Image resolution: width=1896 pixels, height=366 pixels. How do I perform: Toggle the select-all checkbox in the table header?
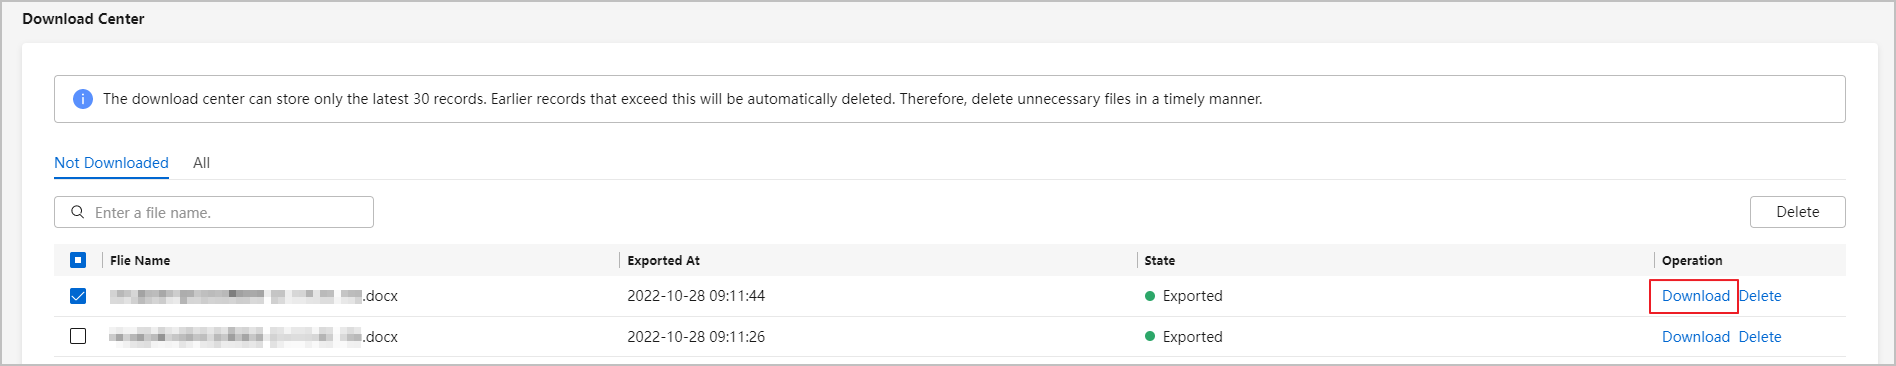coord(78,260)
